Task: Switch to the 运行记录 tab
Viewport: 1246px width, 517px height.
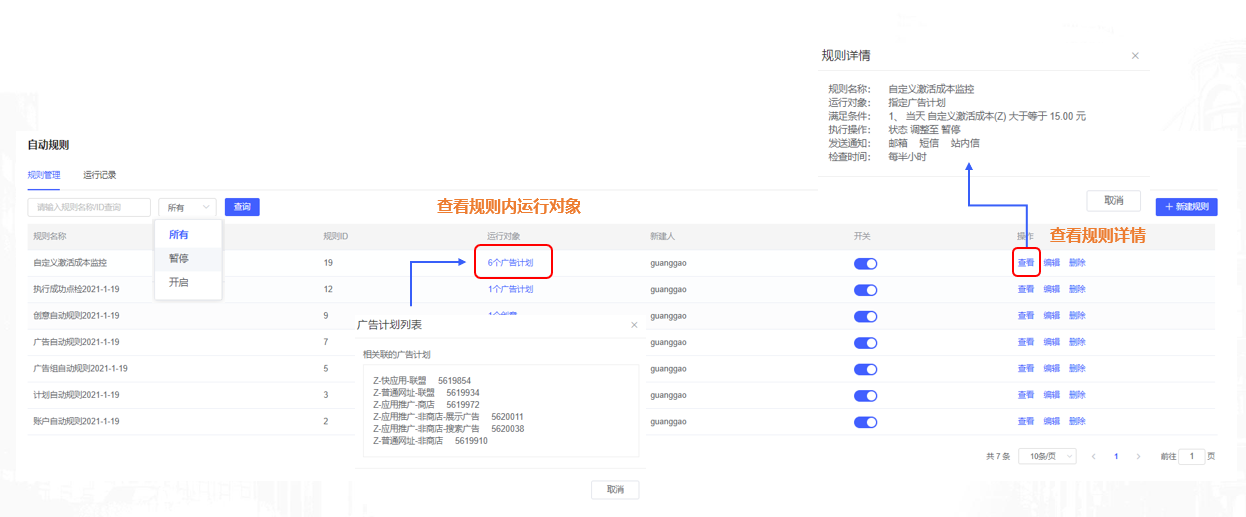Action: coord(100,175)
